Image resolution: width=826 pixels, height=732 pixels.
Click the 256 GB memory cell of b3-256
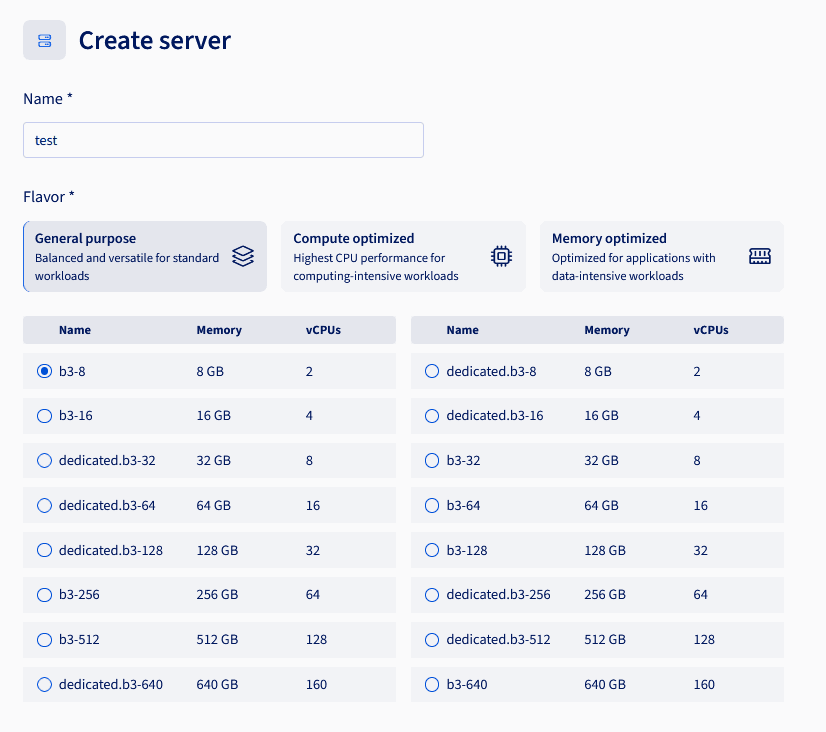click(217, 595)
